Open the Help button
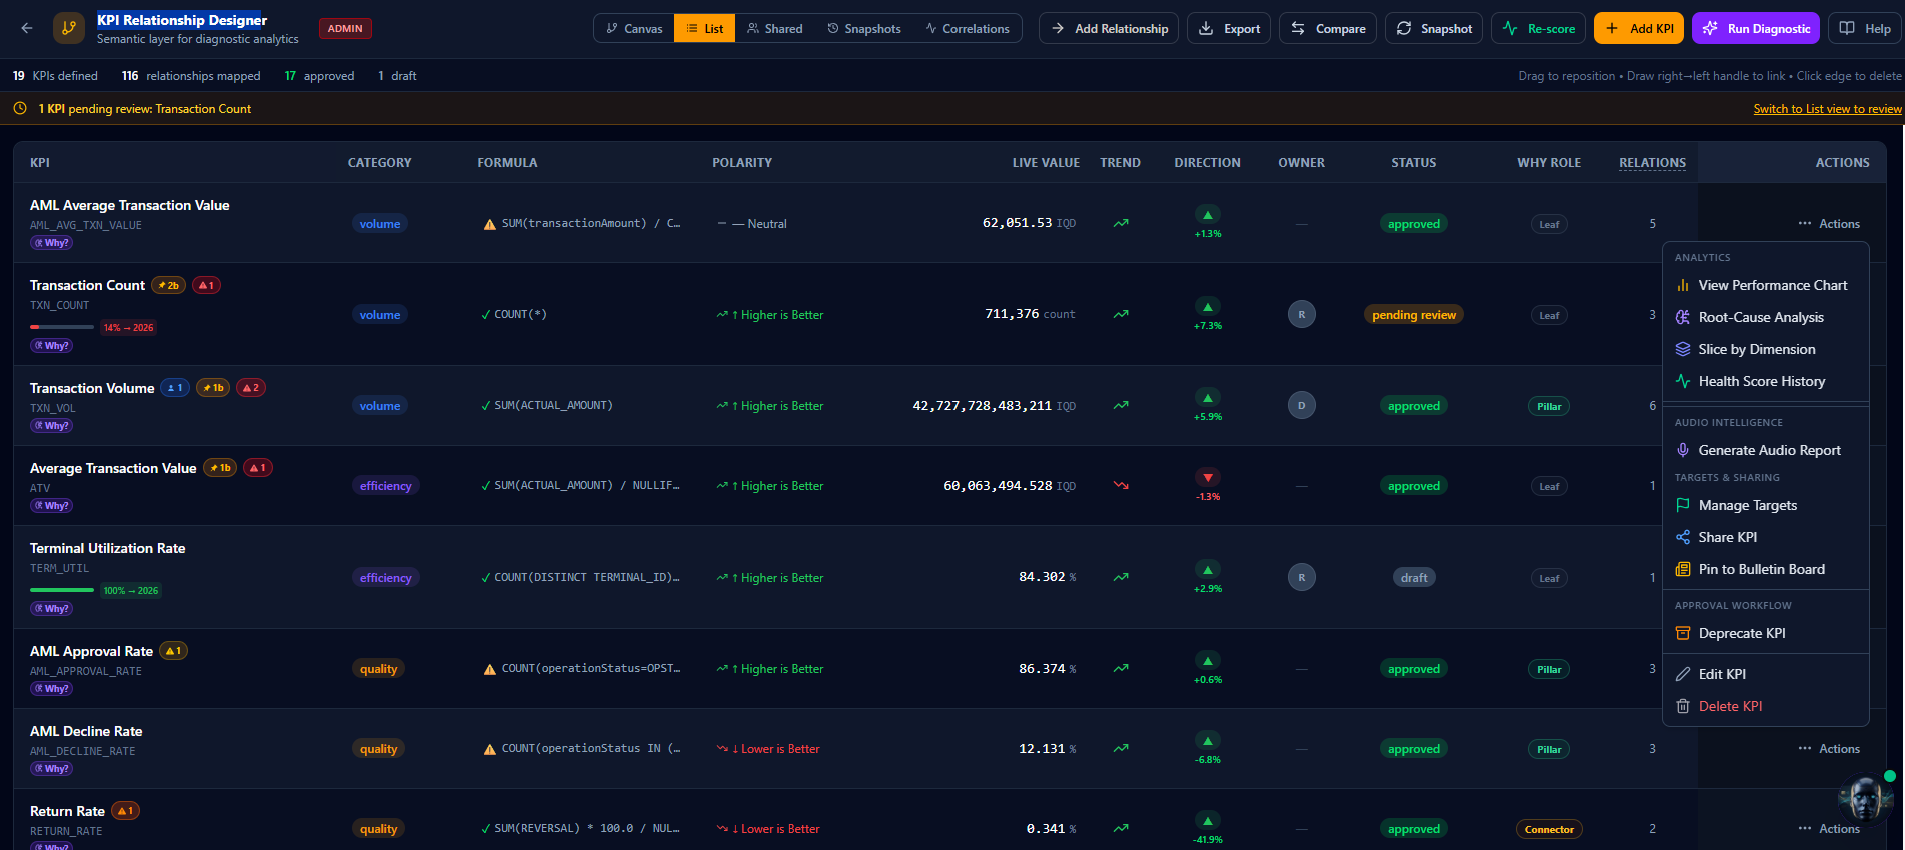1905x850 pixels. pos(1865,28)
